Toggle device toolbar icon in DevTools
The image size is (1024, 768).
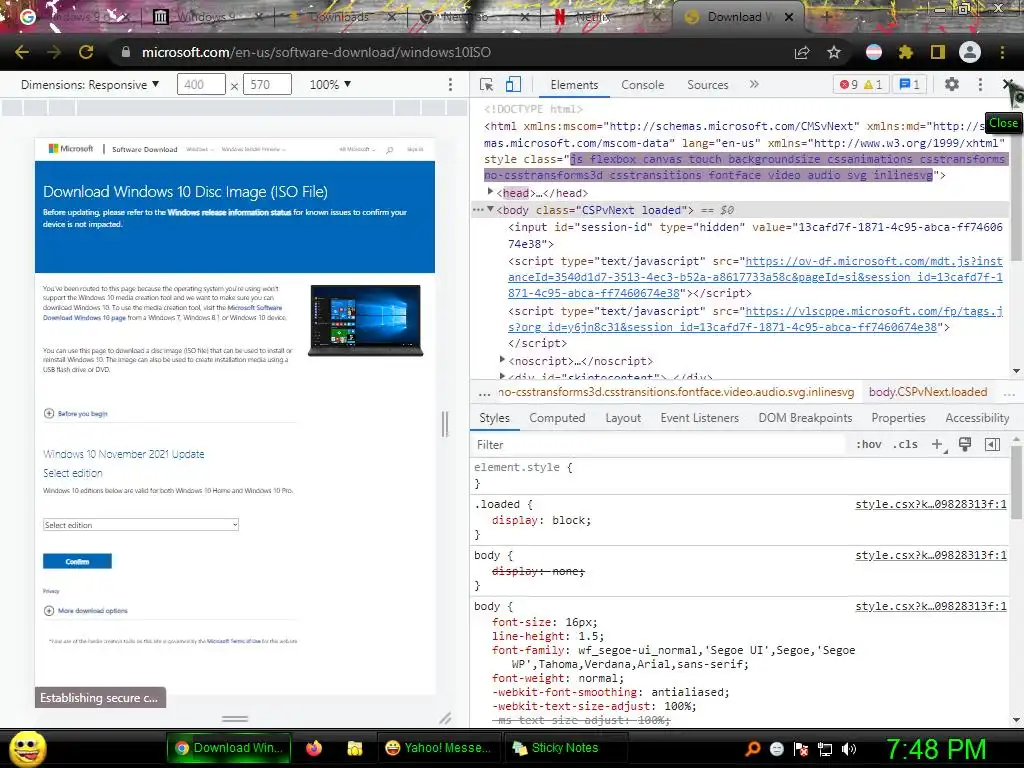[x=513, y=85]
